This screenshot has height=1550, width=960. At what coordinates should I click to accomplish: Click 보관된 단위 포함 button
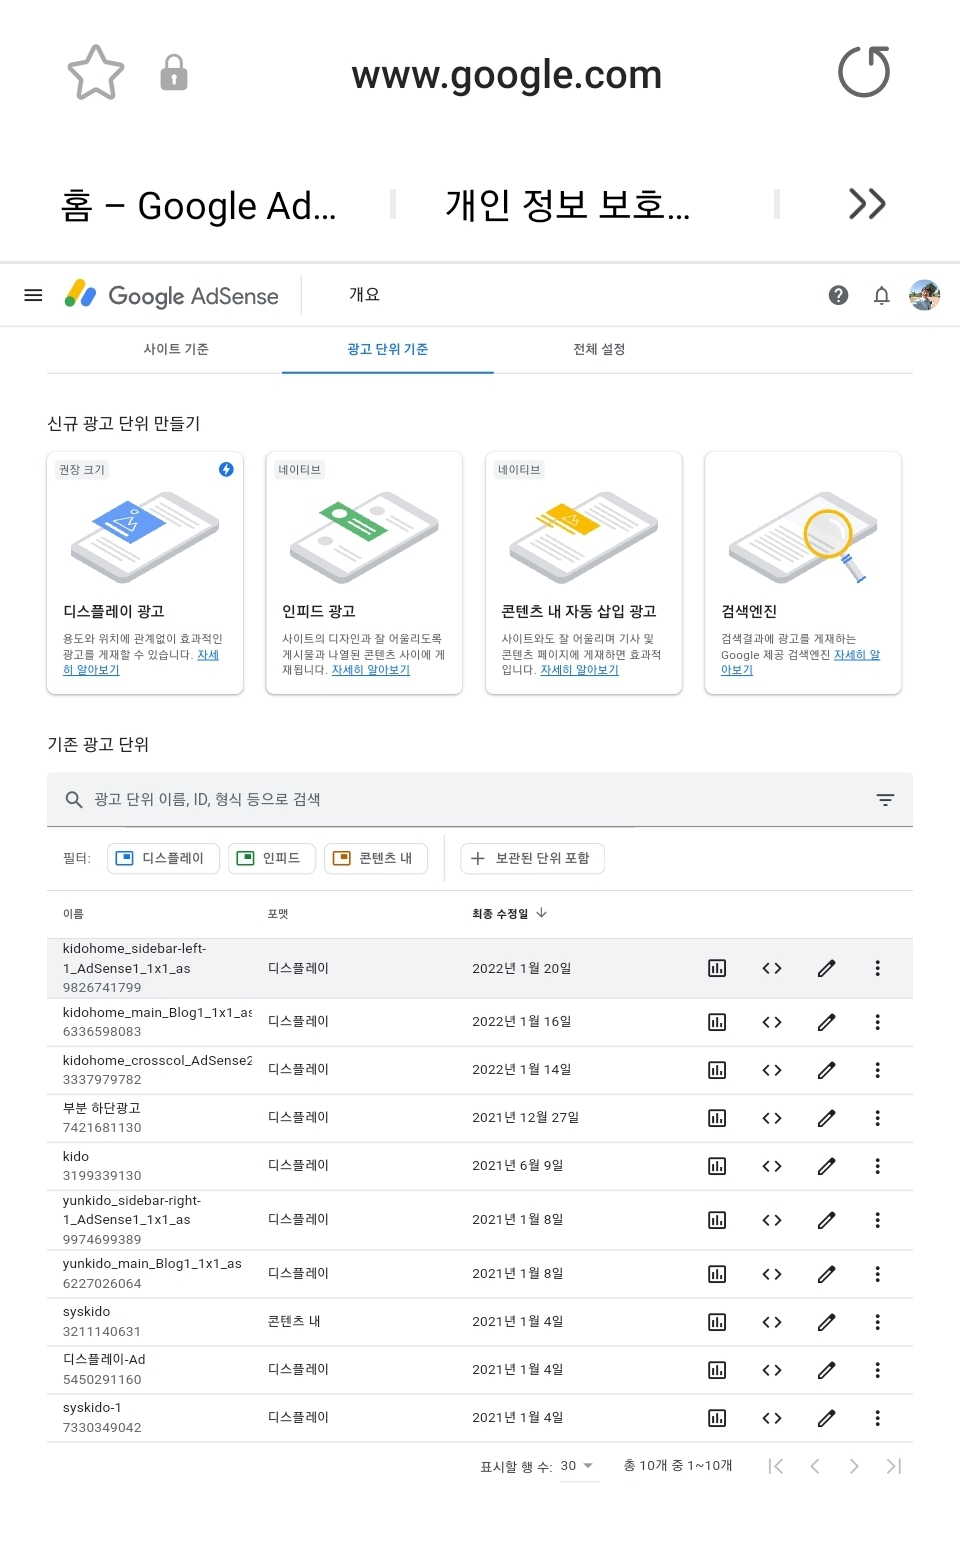(x=532, y=858)
